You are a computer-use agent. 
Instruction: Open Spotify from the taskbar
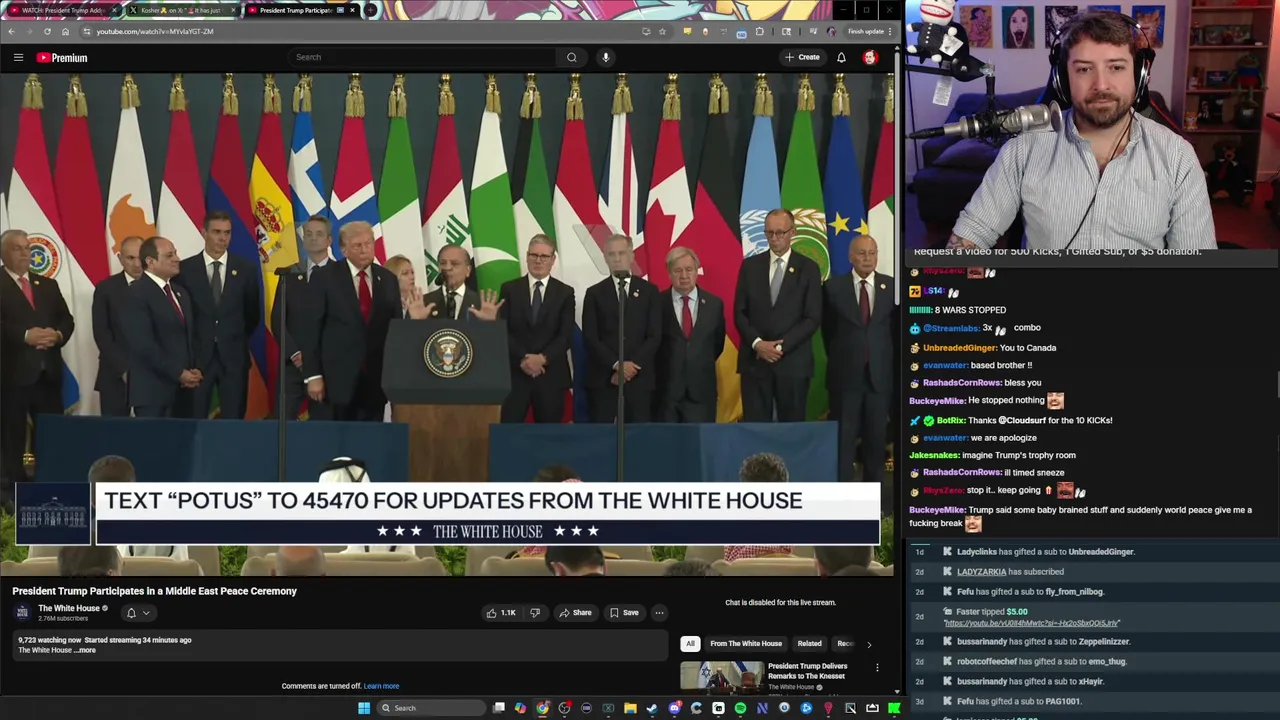coord(740,708)
